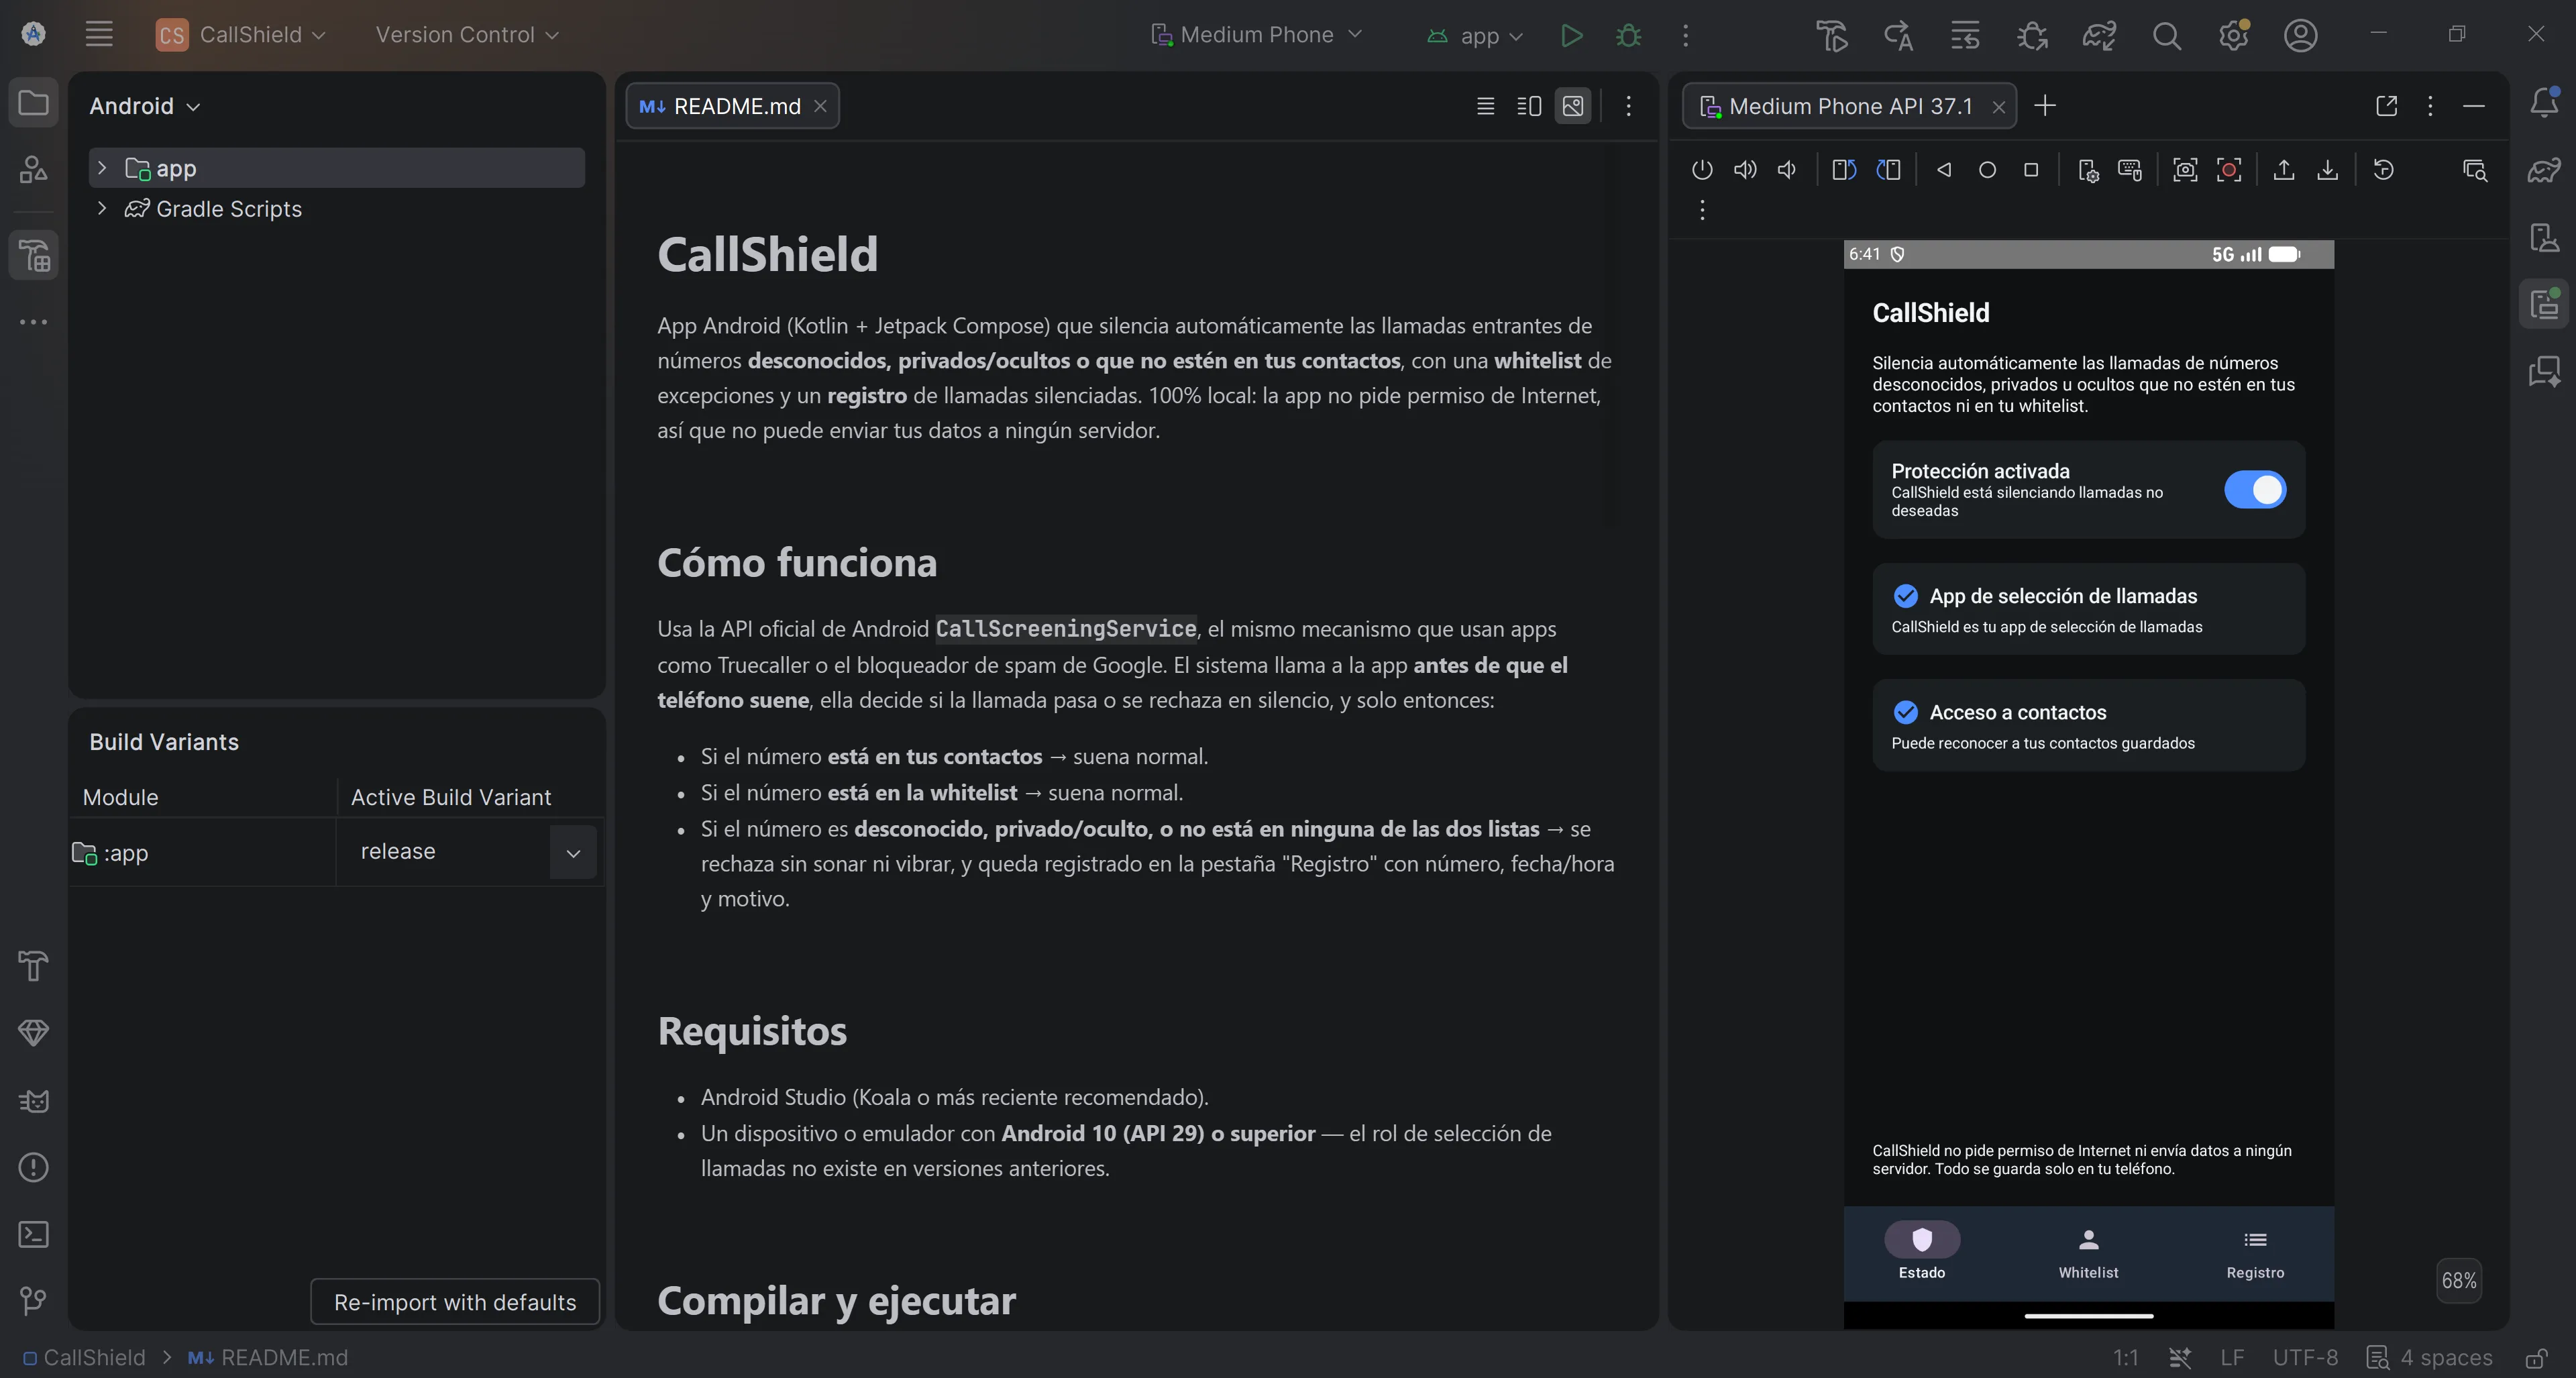Open Medium Phone device selector
This screenshot has height=1378, width=2576.
coord(1256,35)
